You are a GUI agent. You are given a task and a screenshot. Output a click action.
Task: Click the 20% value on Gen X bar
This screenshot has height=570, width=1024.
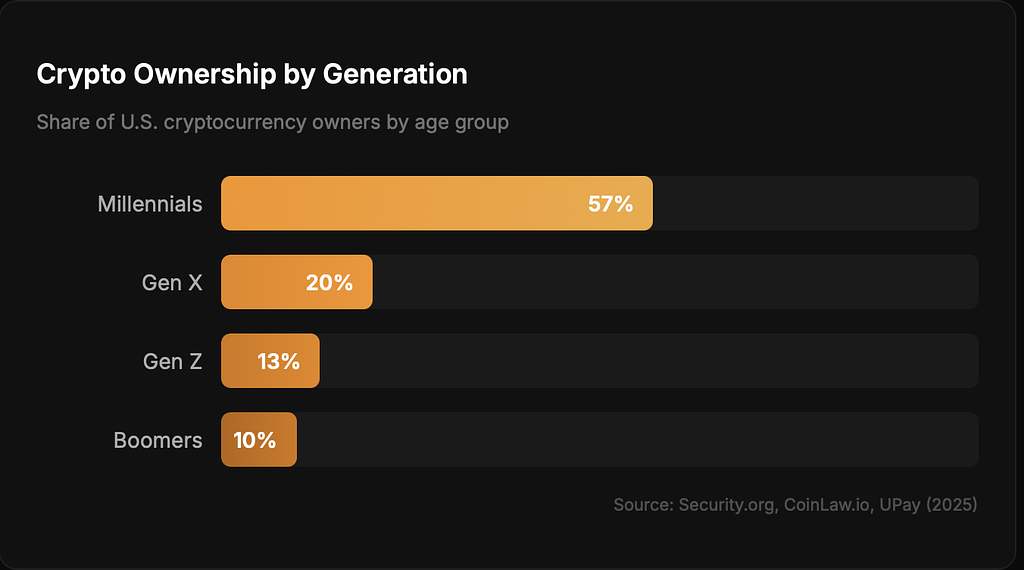(329, 283)
